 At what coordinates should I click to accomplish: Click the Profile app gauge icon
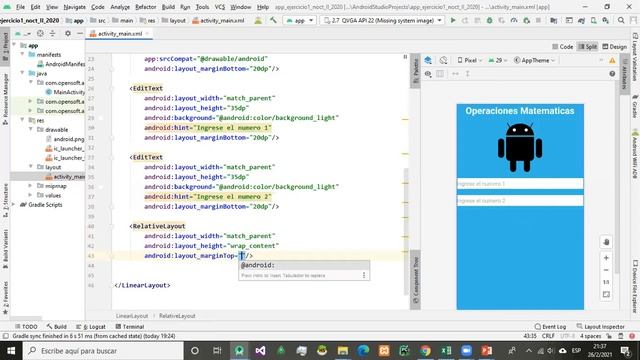coord(514,20)
